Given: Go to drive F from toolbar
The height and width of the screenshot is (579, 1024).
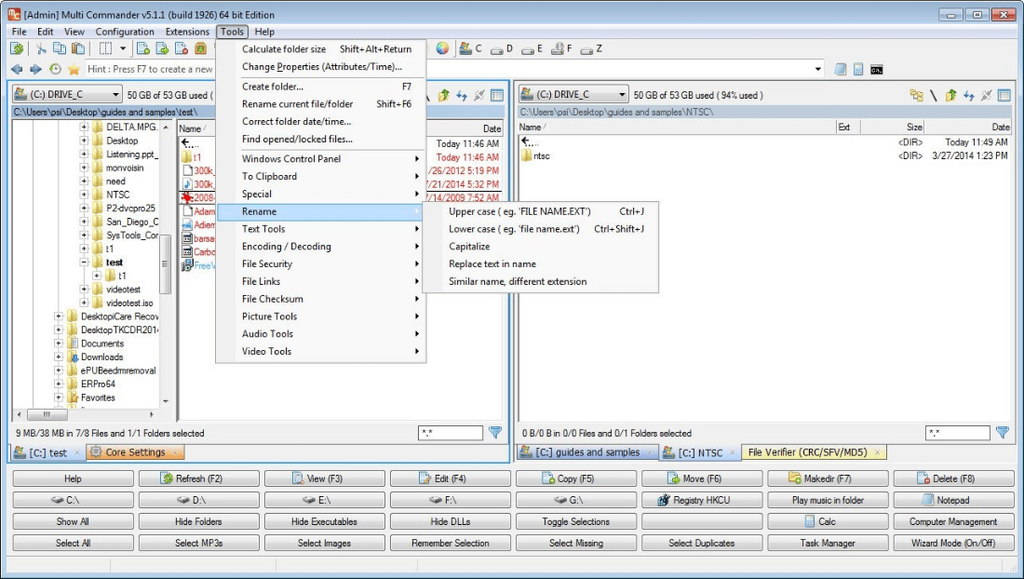Looking at the screenshot, I should (562, 49).
